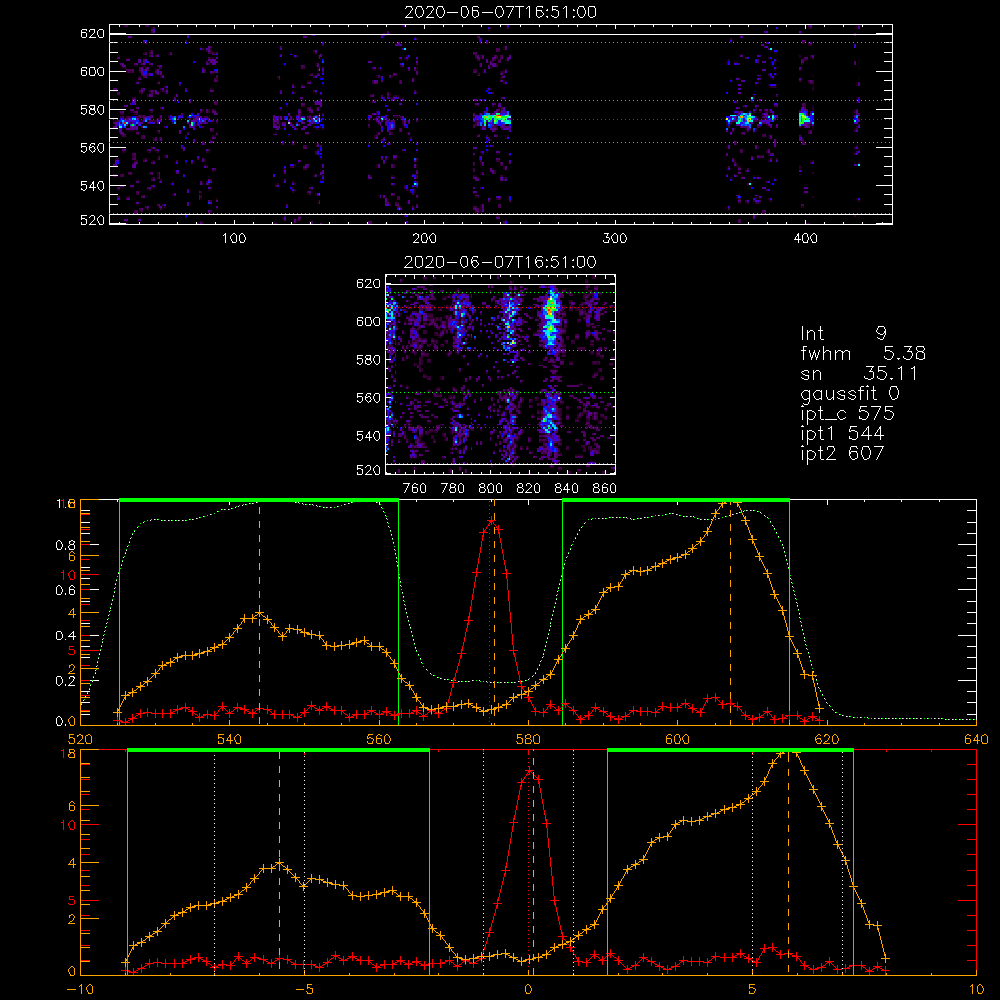Click x-axis label 100 on top image

[233, 239]
